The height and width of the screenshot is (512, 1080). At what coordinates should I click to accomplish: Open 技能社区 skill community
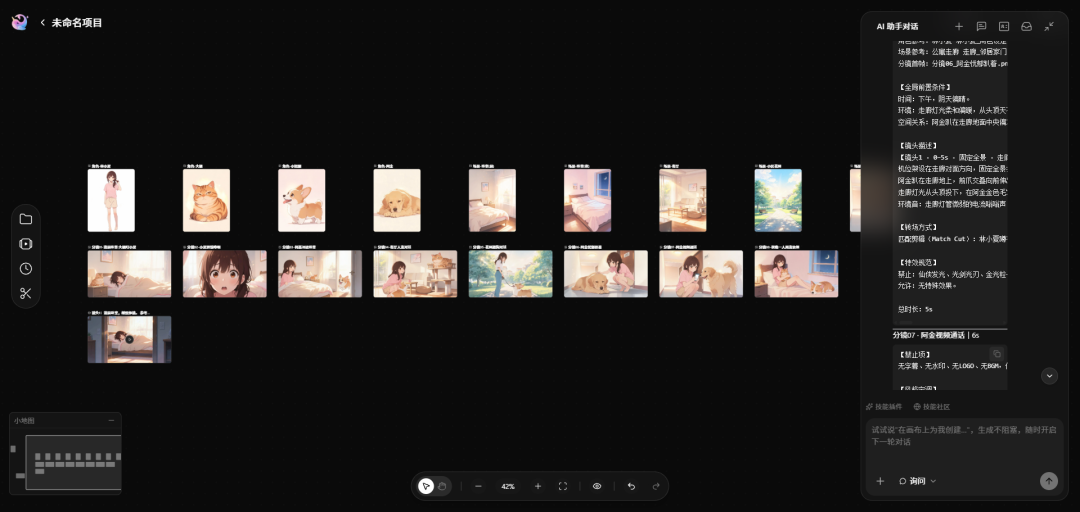[932, 407]
